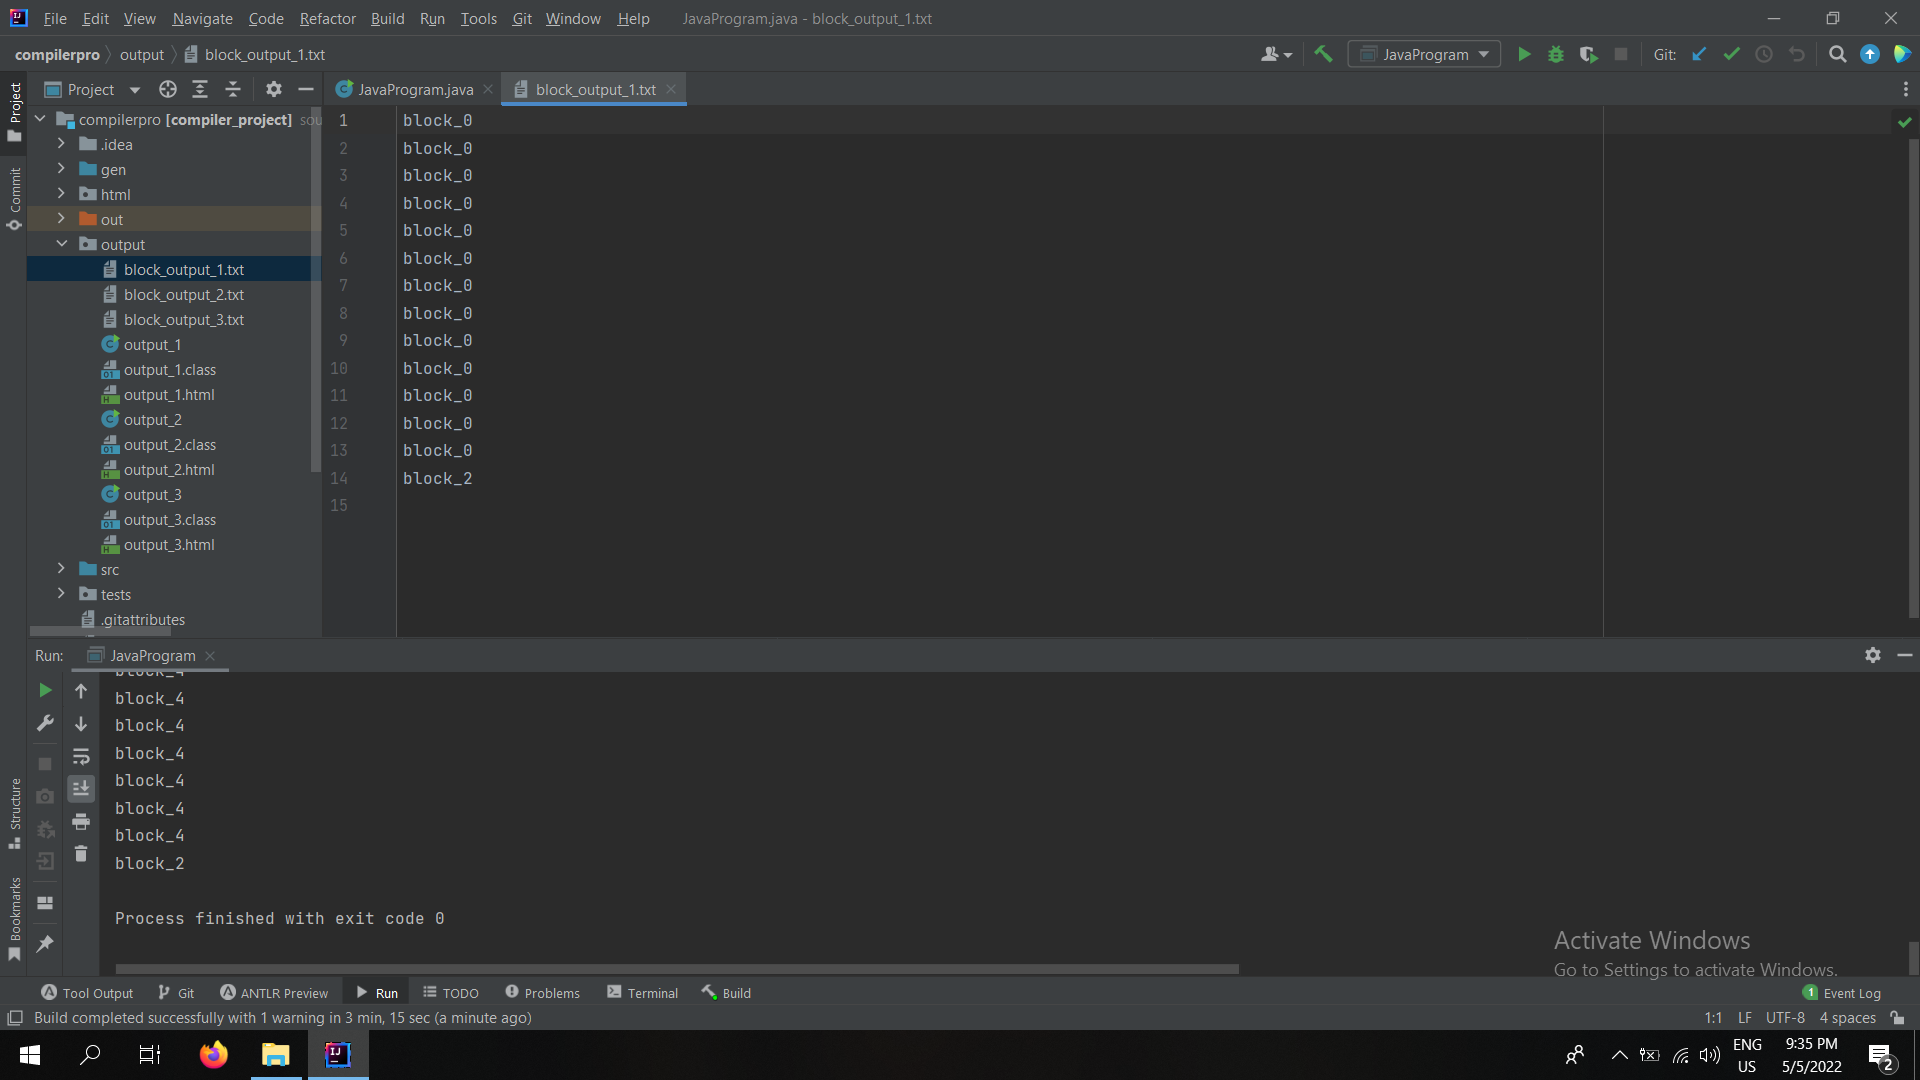Click the Git commit checkmark icon
The width and height of the screenshot is (1920, 1080).
pos(1731,55)
